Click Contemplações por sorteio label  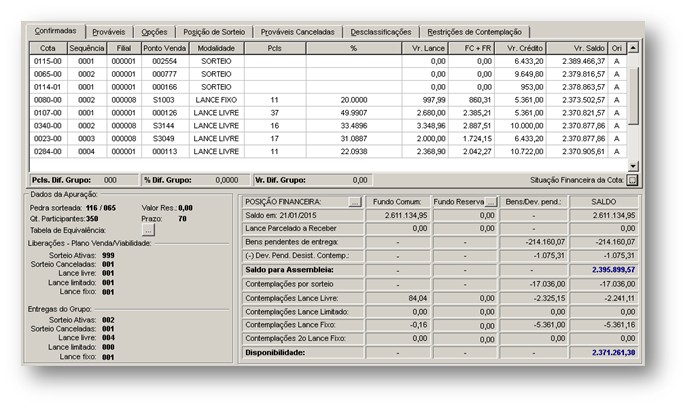pyautogui.click(x=290, y=284)
